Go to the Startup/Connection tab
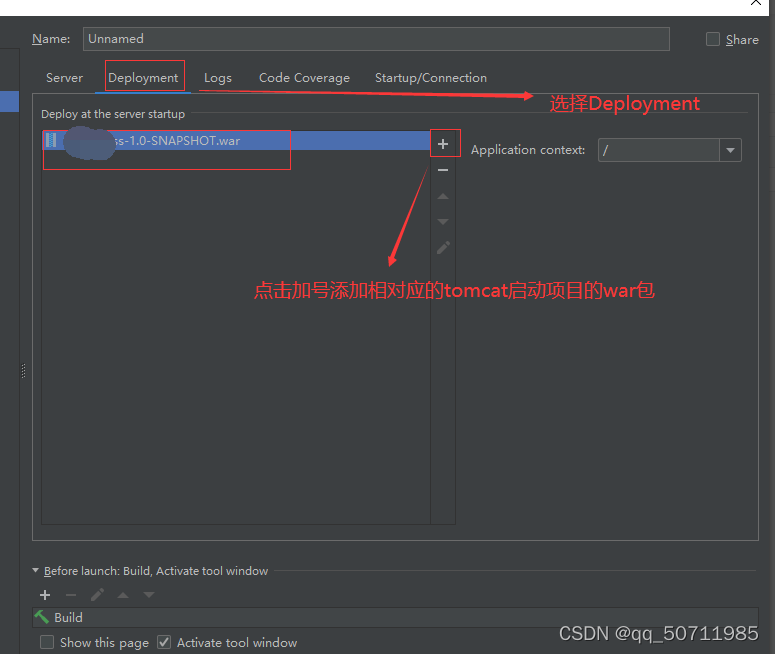Screen dimensions: 775x654 point(431,78)
